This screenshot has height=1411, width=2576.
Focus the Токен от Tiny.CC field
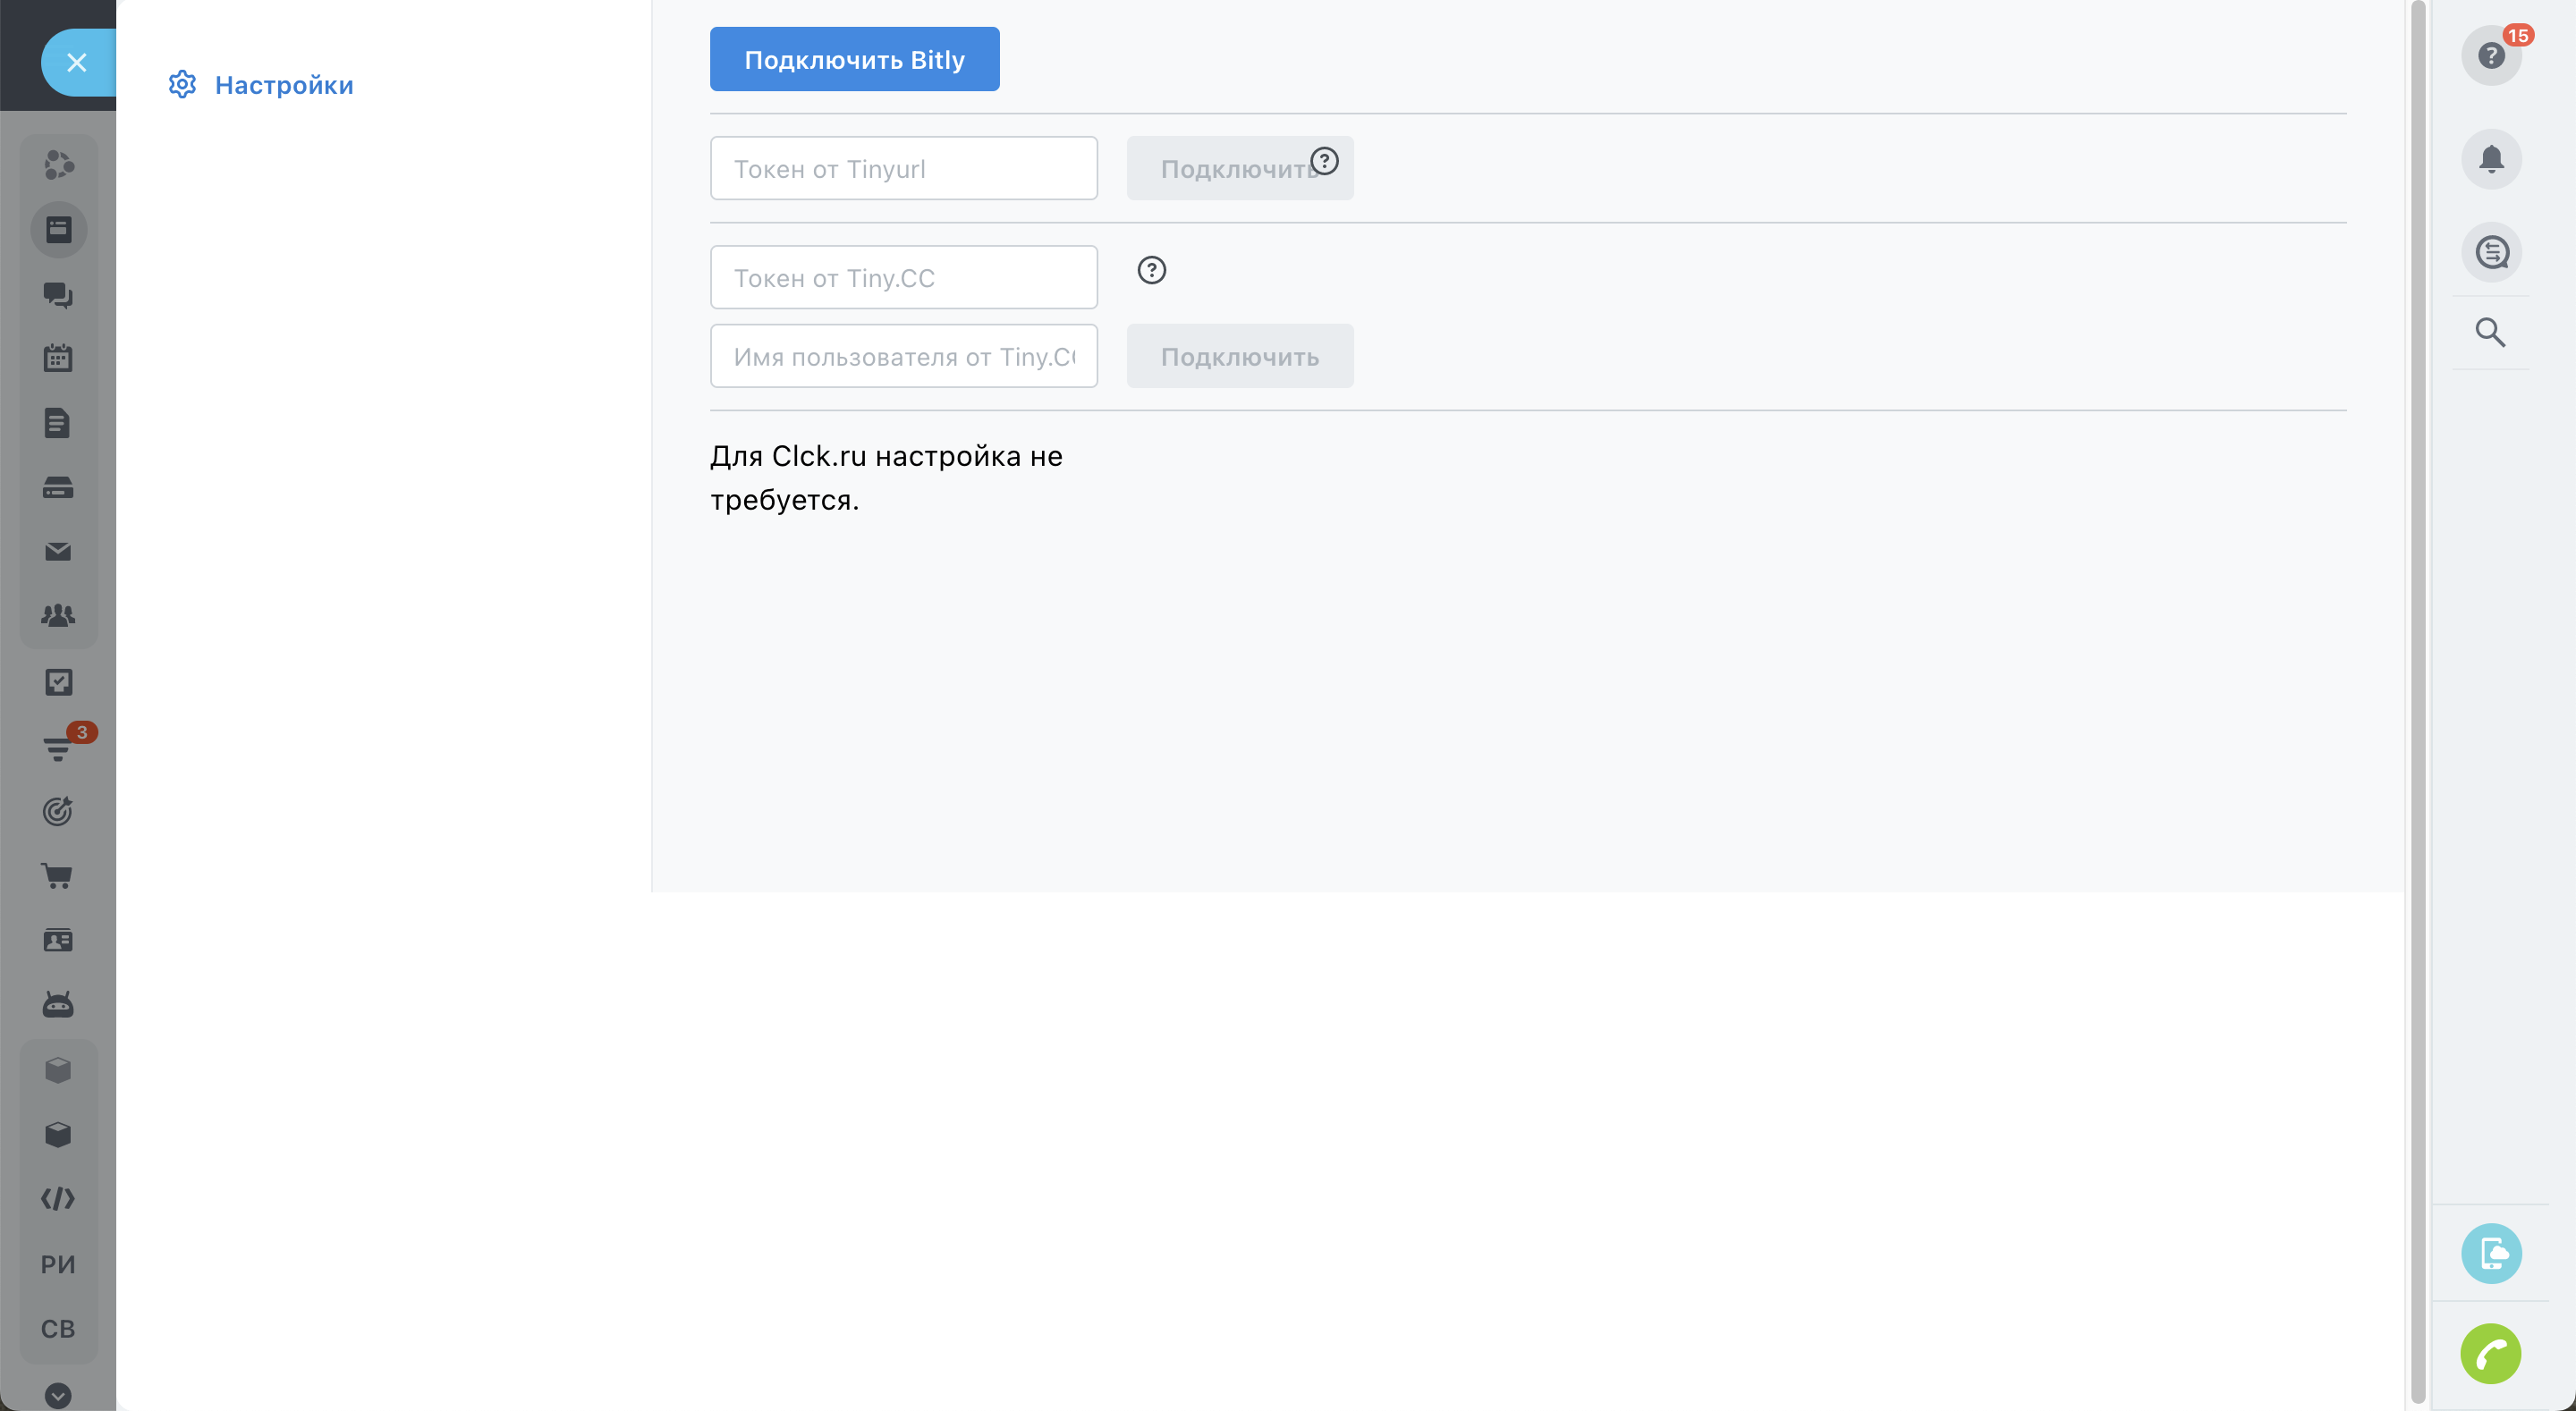click(x=903, y=277)
